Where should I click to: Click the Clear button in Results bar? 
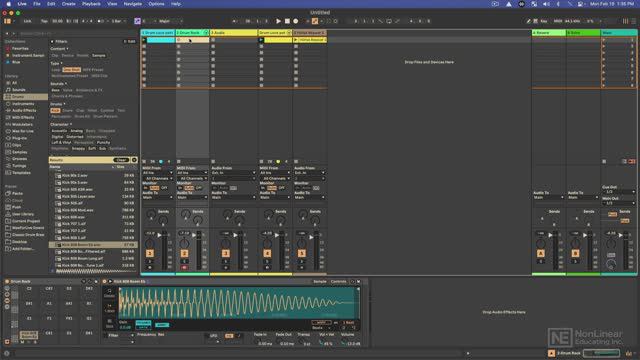pyautogui.click(x=121, y=160)
